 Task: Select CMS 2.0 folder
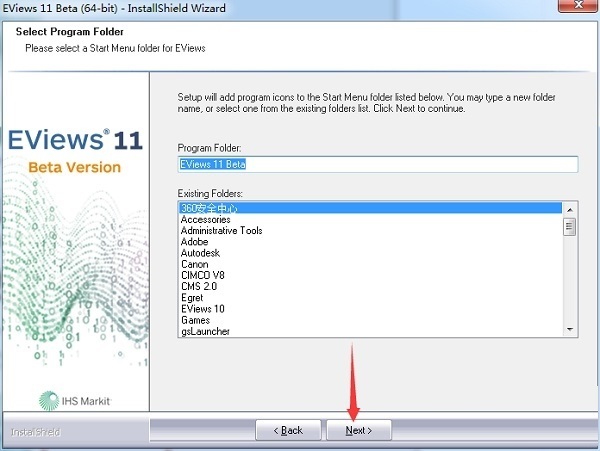coord(370,286)
